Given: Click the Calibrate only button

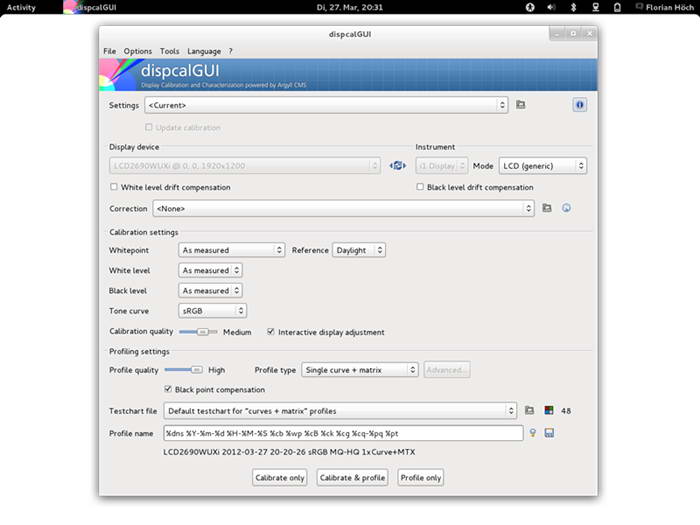Looking at the screenshot, I should (279, 478).
